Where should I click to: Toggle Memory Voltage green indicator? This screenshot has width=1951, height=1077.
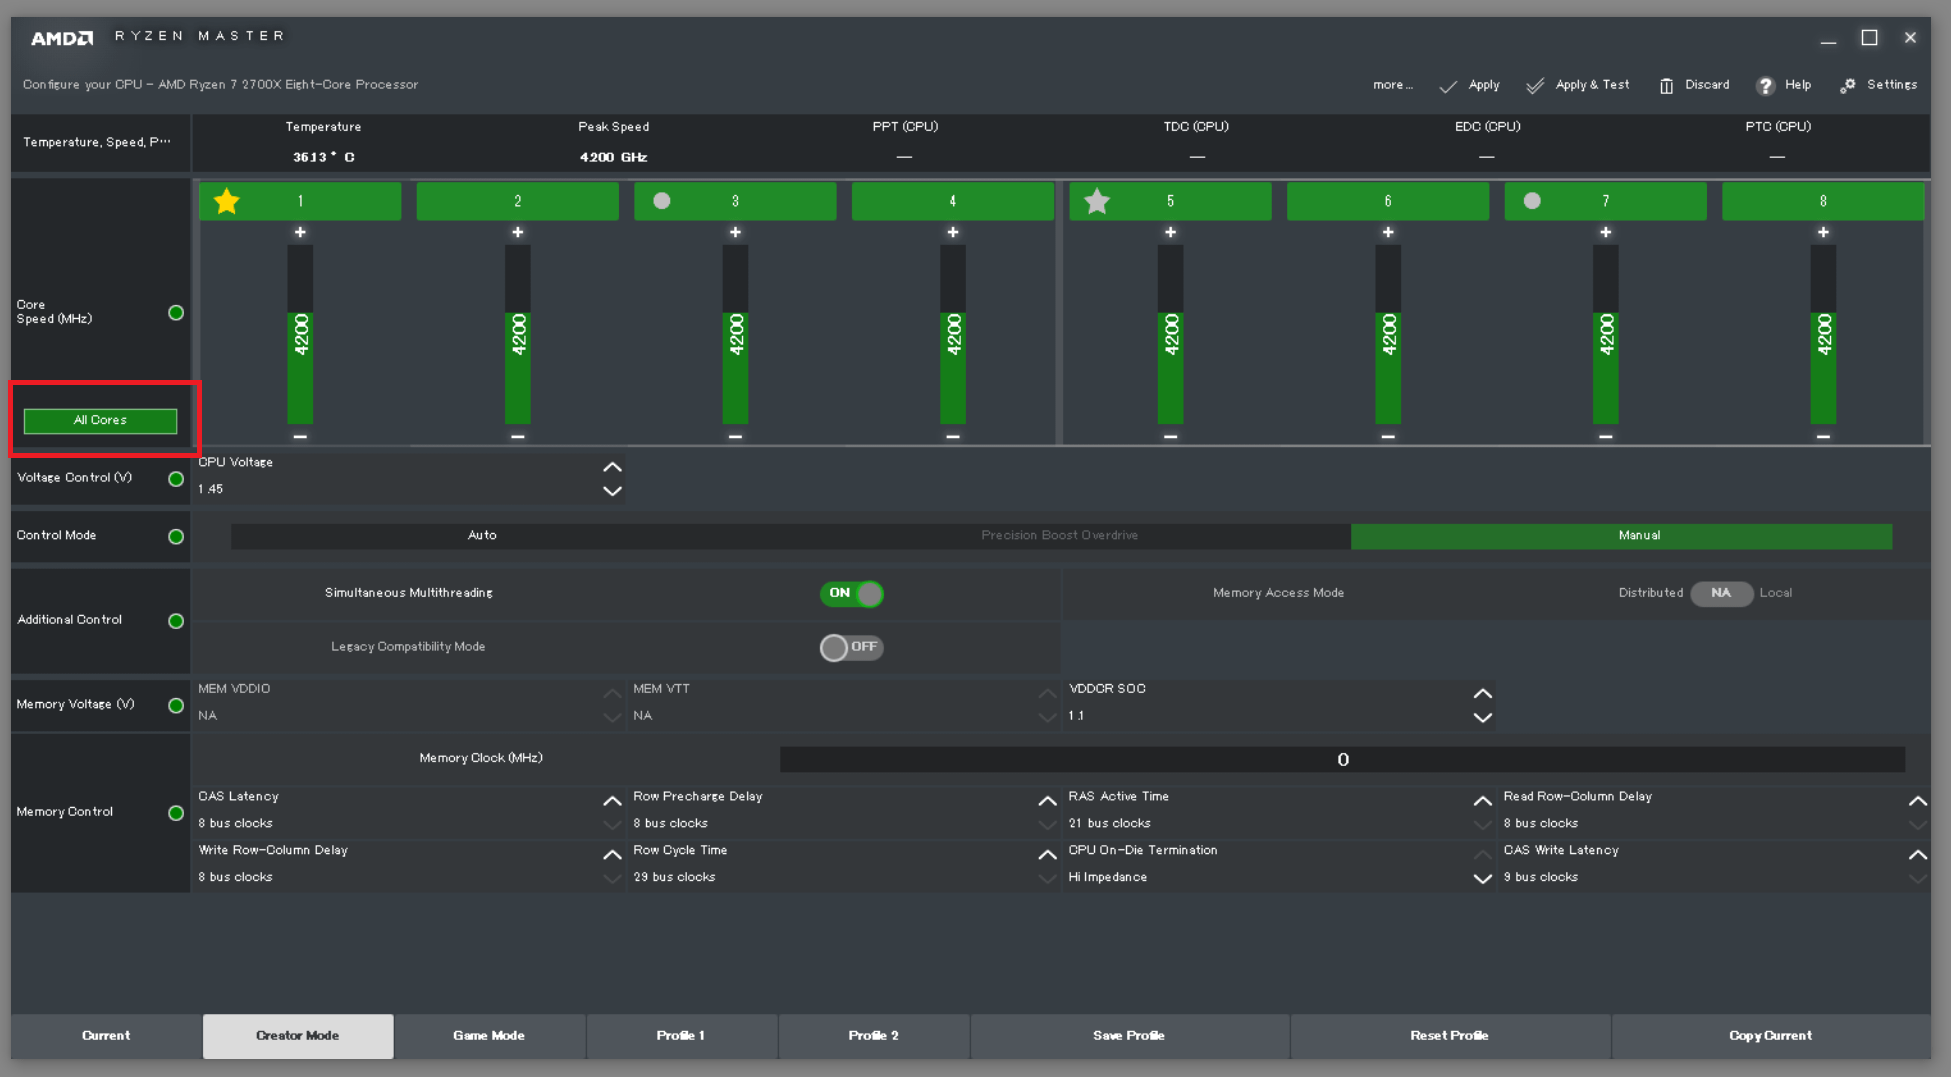pos(176,706)
